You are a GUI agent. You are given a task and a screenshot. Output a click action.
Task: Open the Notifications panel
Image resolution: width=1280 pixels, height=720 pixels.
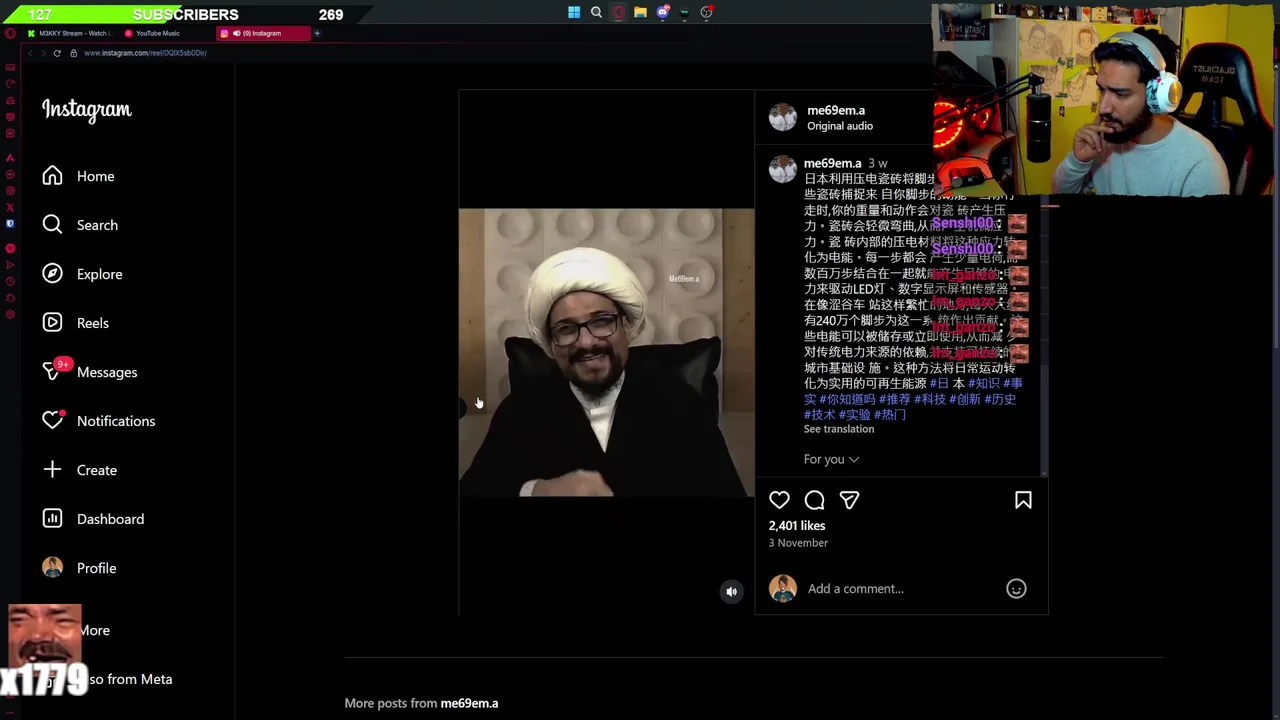pos(98,421)
